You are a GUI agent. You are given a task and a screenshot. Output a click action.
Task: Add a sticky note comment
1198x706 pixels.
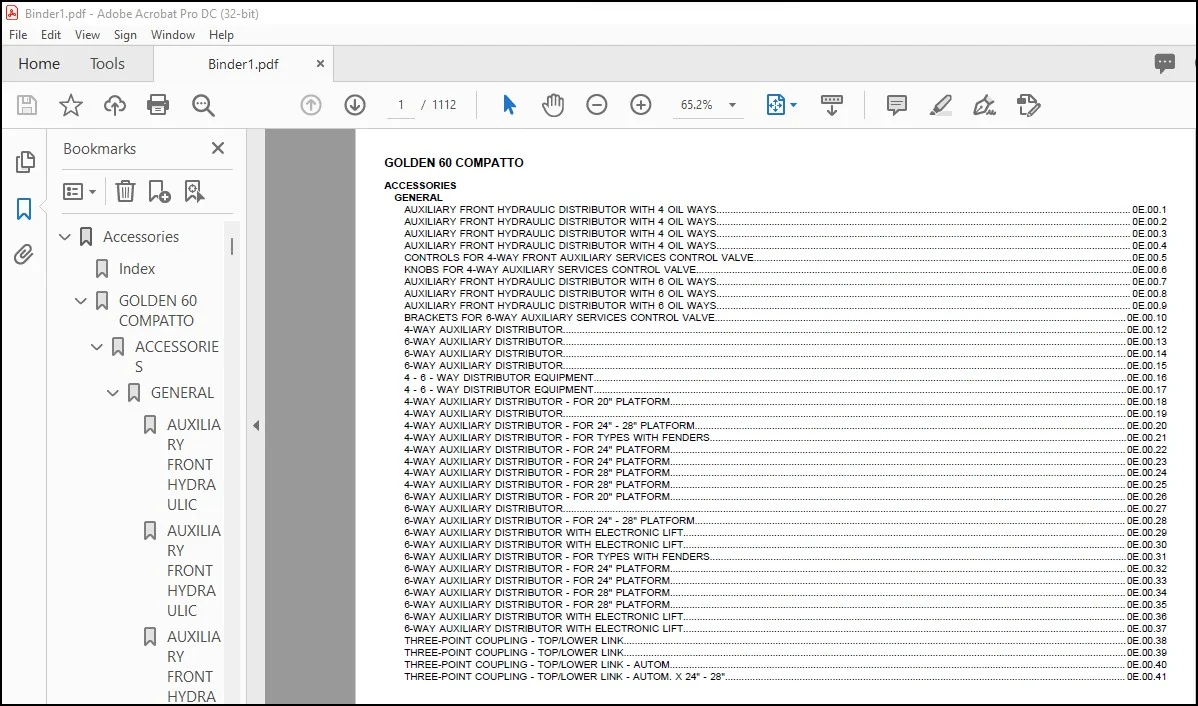click(897, 105)
